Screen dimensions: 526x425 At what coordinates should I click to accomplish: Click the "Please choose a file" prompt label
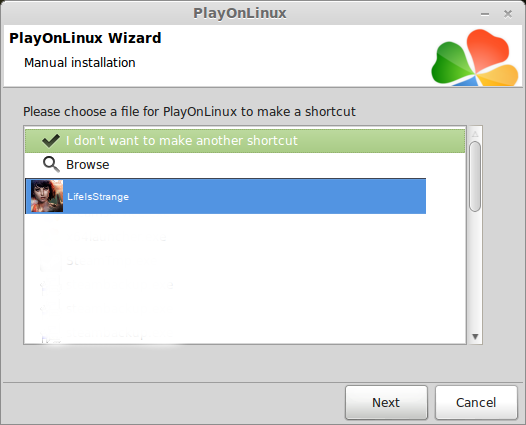coord(189,112)
